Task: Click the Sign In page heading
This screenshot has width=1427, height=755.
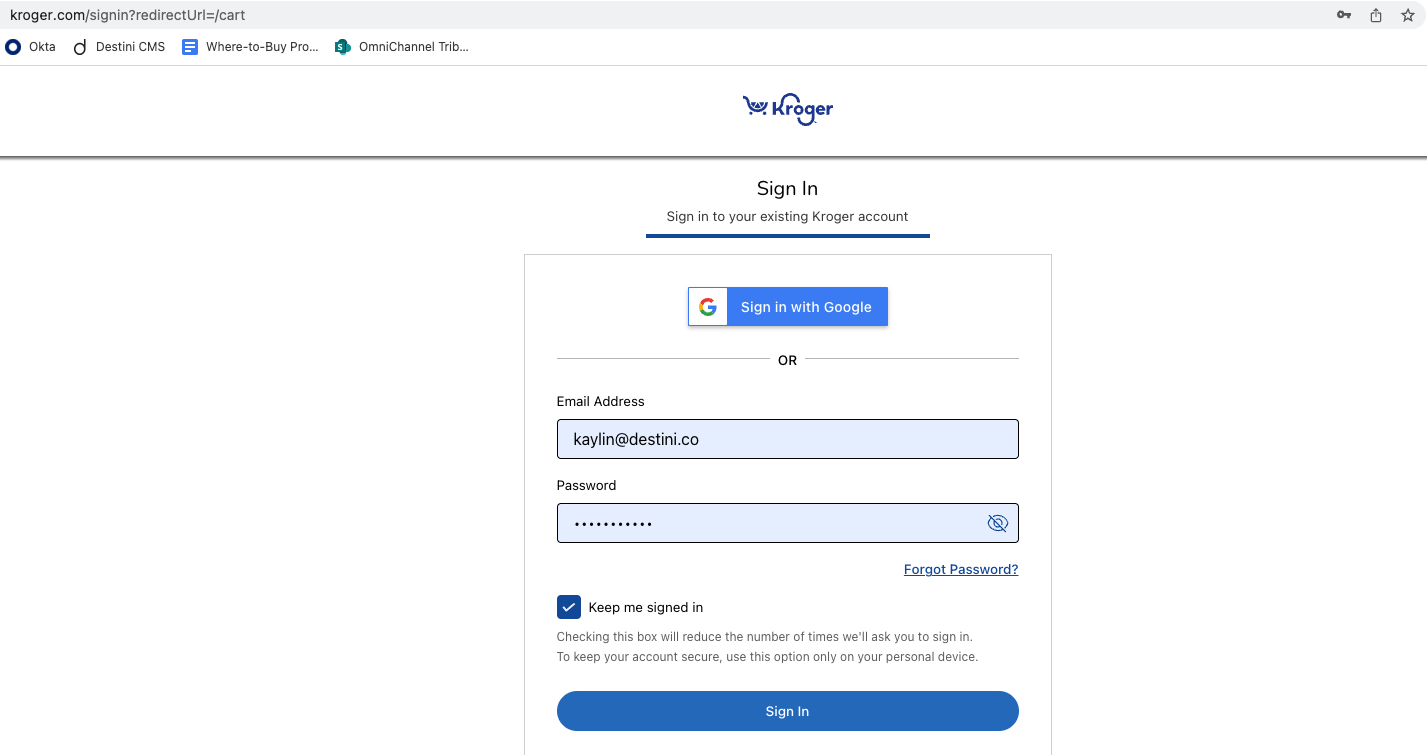Action: pyautogui.click(x=788, y=188)
